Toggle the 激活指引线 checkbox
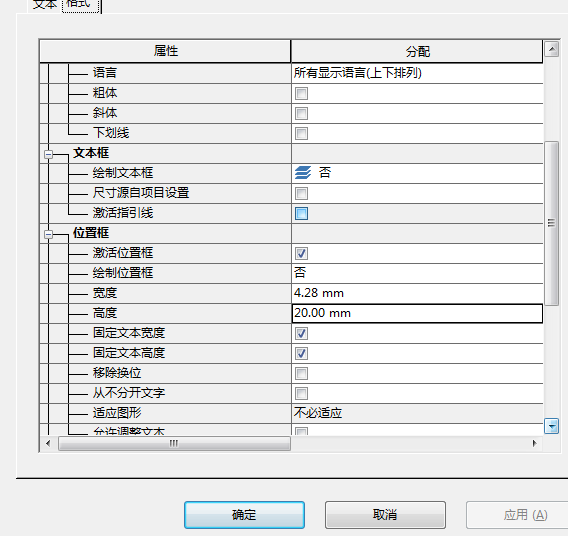Viewport: 568px width, 536px height. click(x=301, y=213)
